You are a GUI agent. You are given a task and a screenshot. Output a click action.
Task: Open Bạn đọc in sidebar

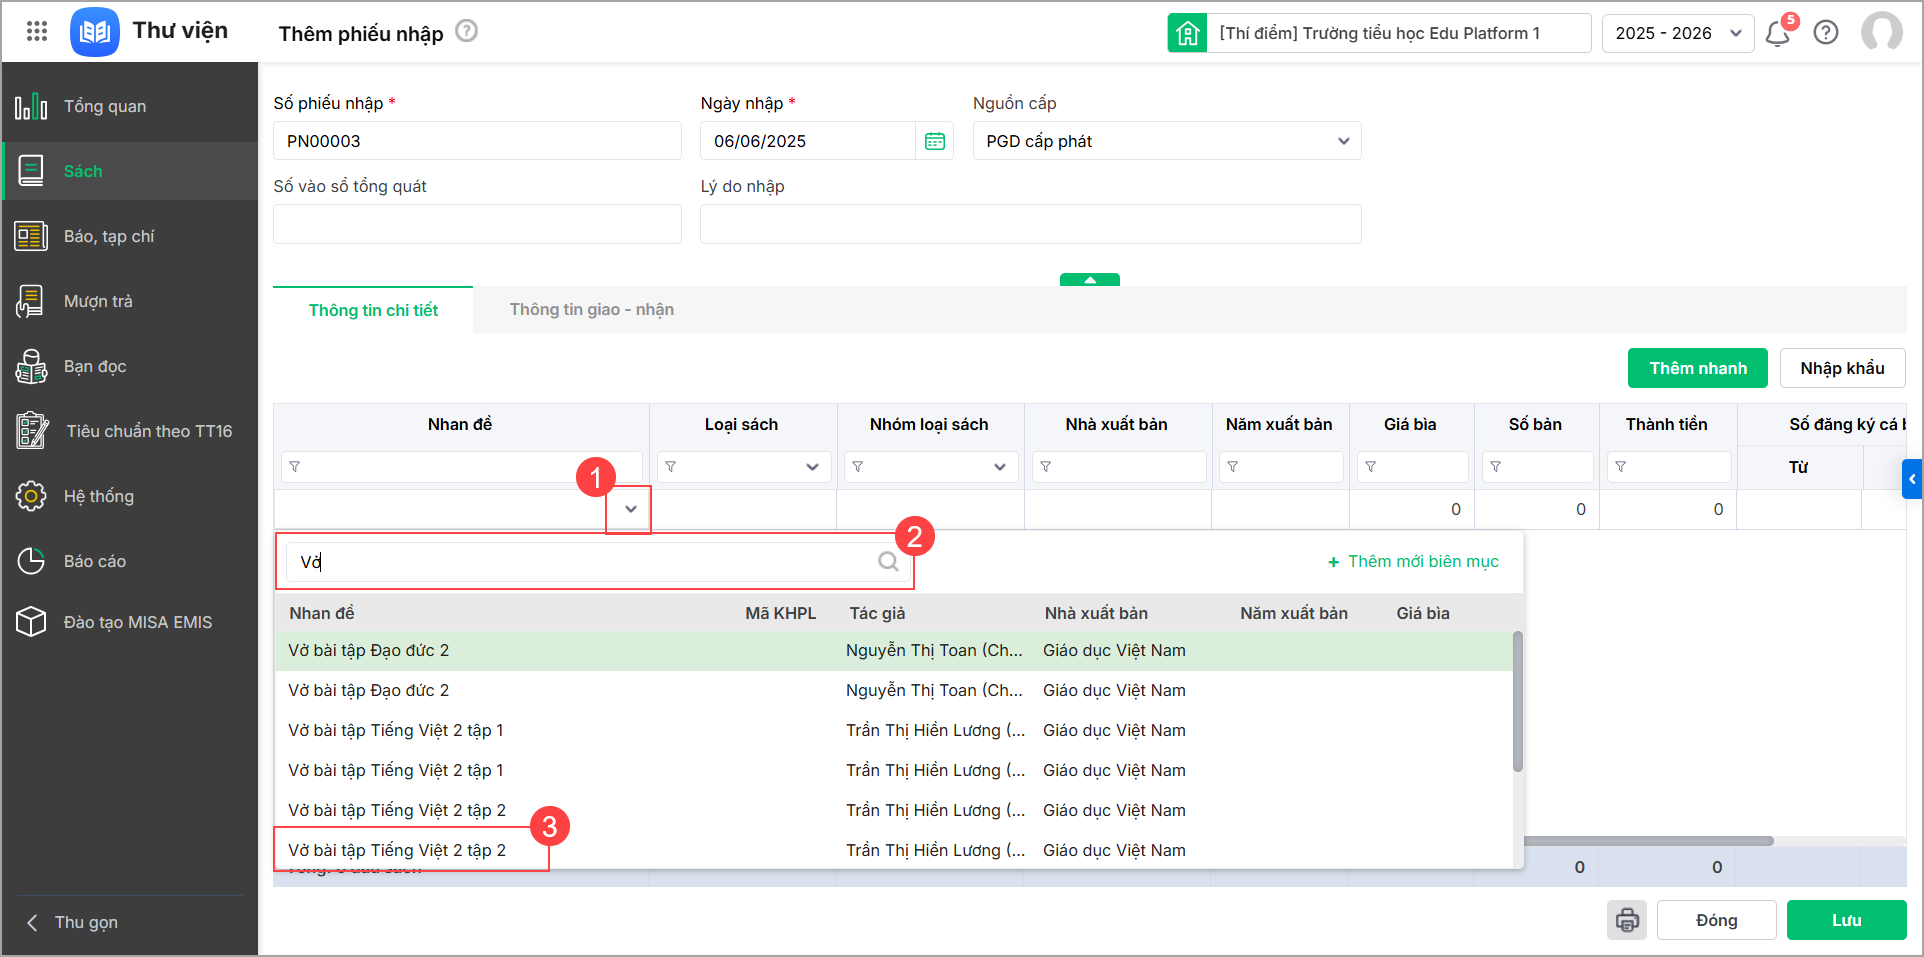[130, 366]
